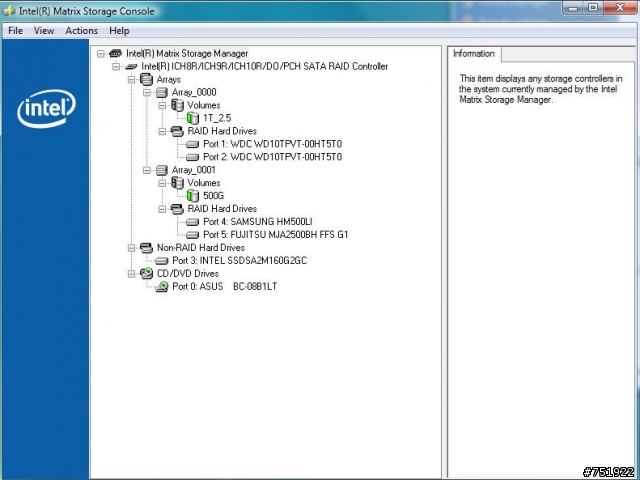Close the Matrix Storage Console window
The width and height of the screenshot is (640, 480).
(x=620, y=8)
